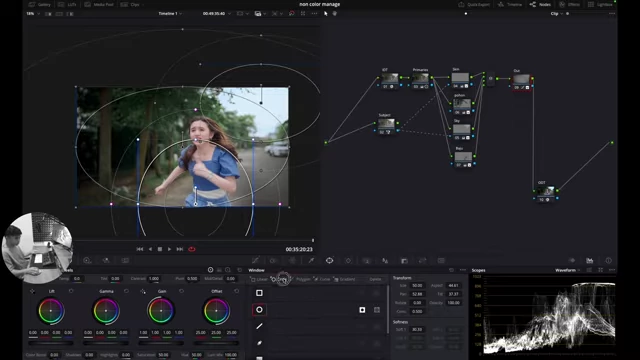The height and width of the screenshot is (360, 640).
Task: Reset the Gamma color wheel
Action: point(126,291)
